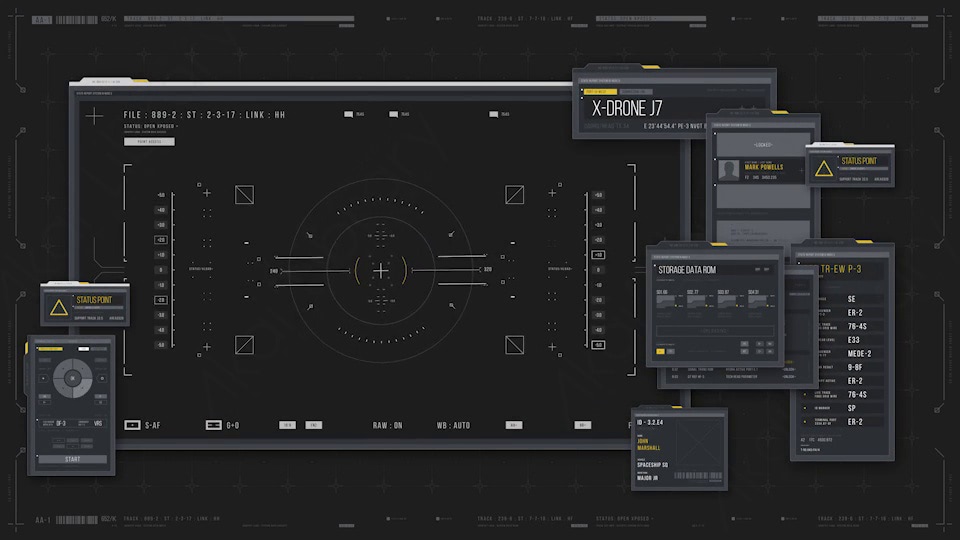Select the Mark Powells profile avatar
Viewport: 960px width, 540px height.
pyautogui.click(x=729, y=170)
